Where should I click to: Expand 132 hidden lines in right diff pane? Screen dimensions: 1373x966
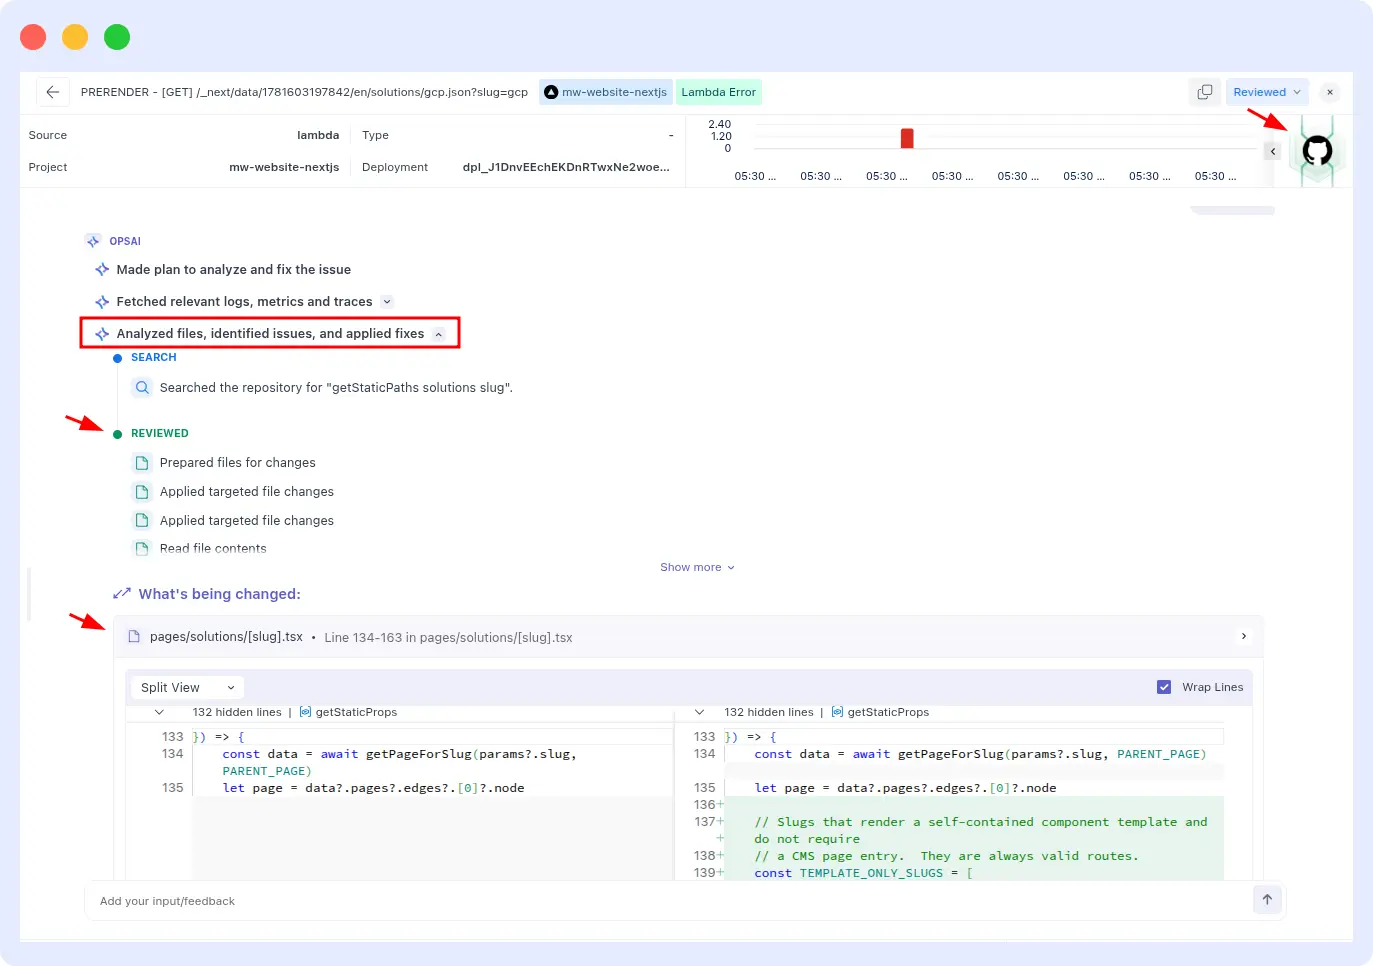(x=699, y=712)
